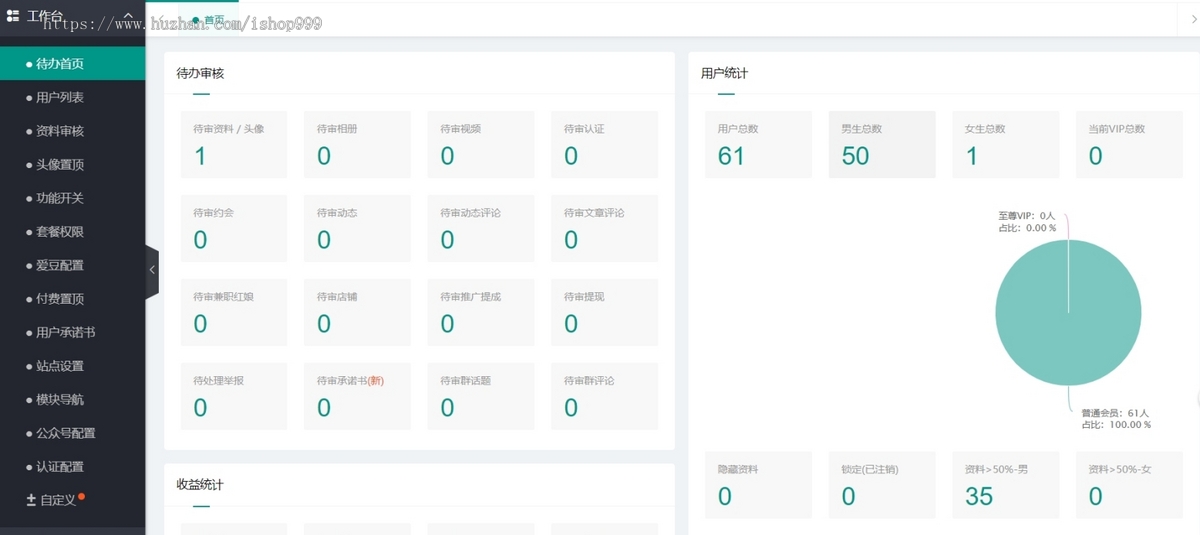Open 资料审核 in the sidebar
Screen dimensions: 1200x535
point(72,131)
